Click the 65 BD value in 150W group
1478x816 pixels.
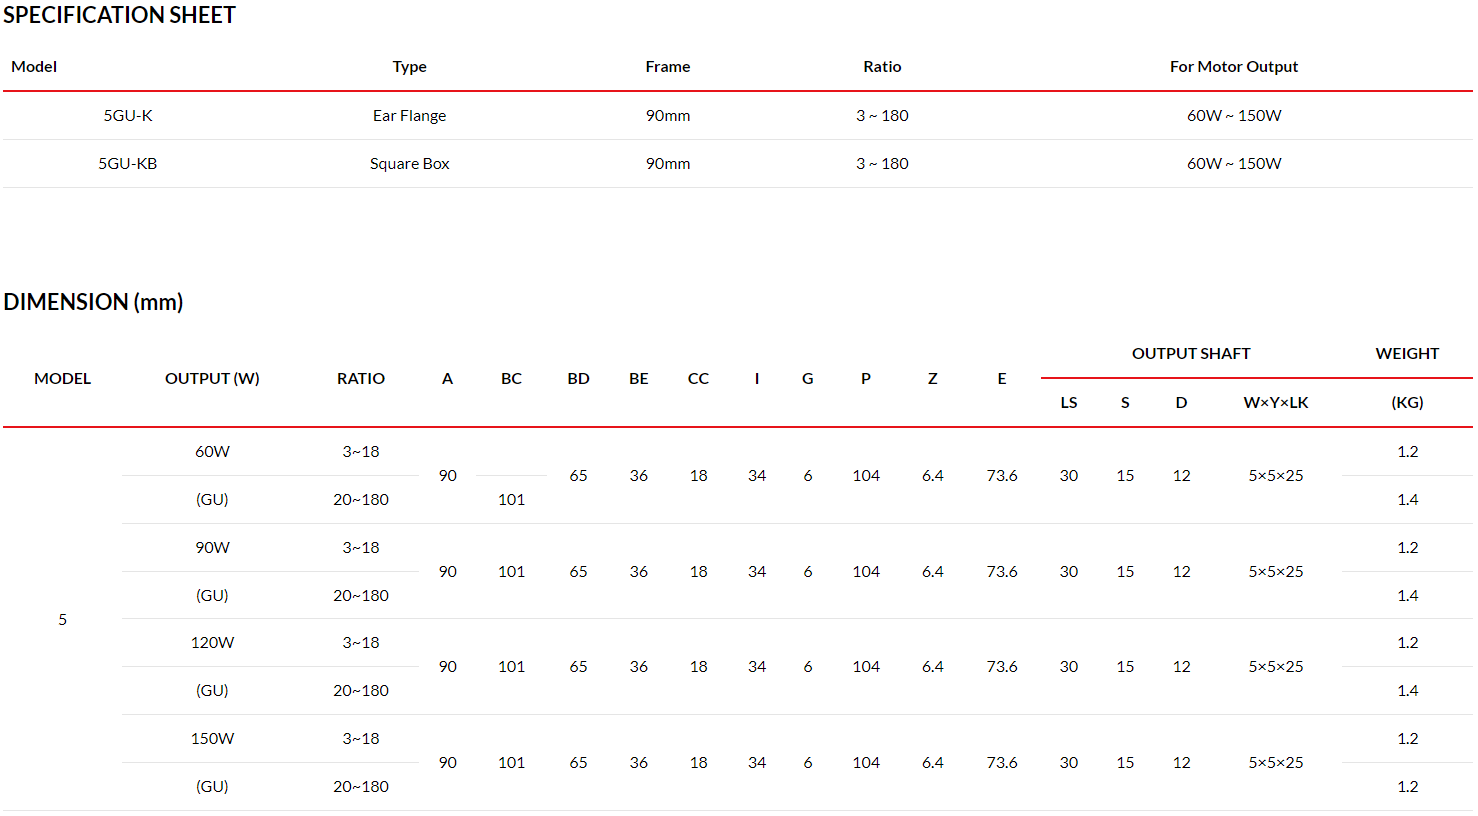coord(578,763)
